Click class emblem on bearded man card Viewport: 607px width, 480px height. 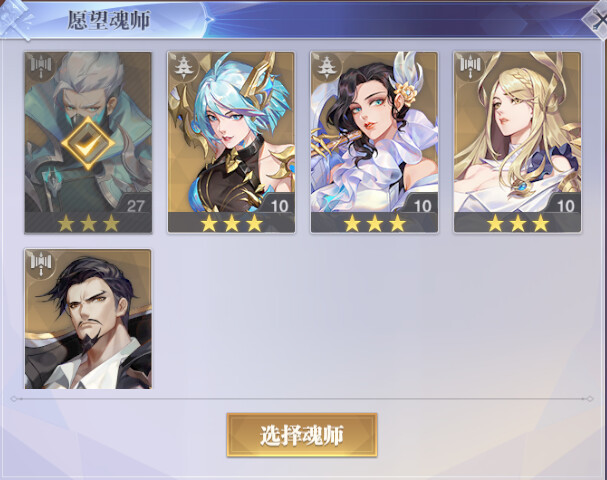click(x=41, y=264)
